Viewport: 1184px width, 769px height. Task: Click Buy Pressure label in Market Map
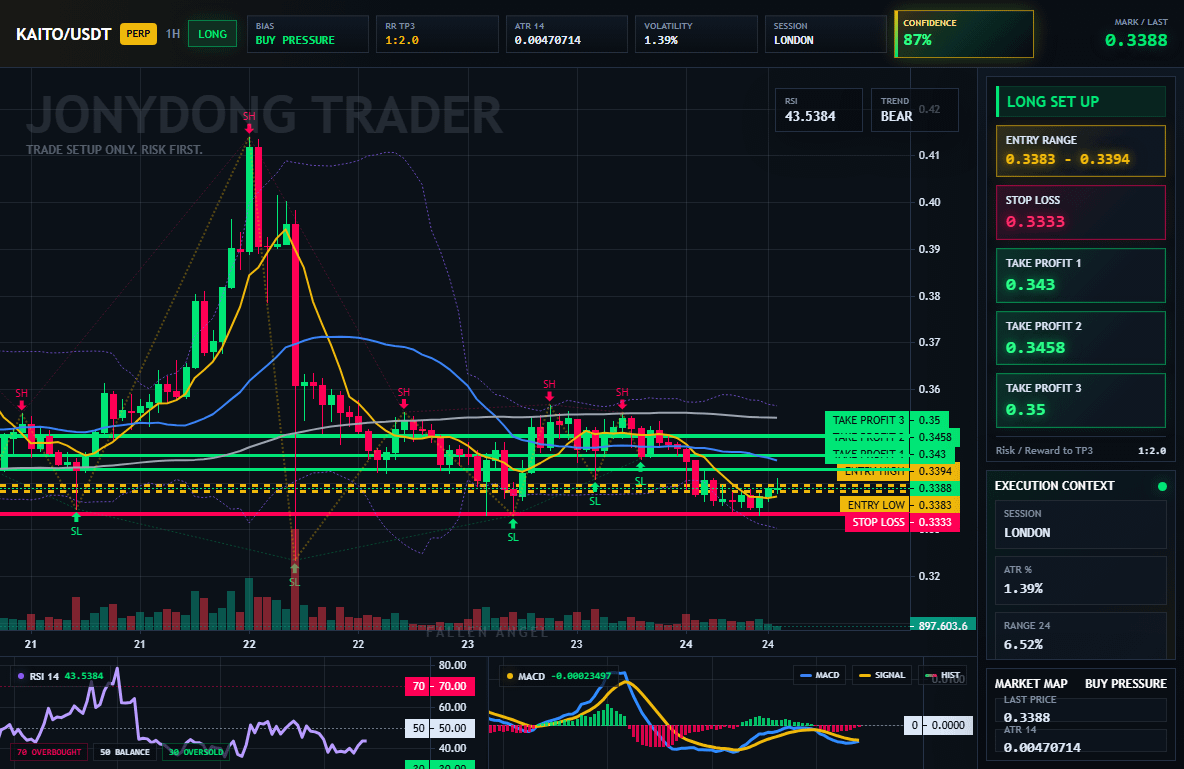(x=1126, y=684)
